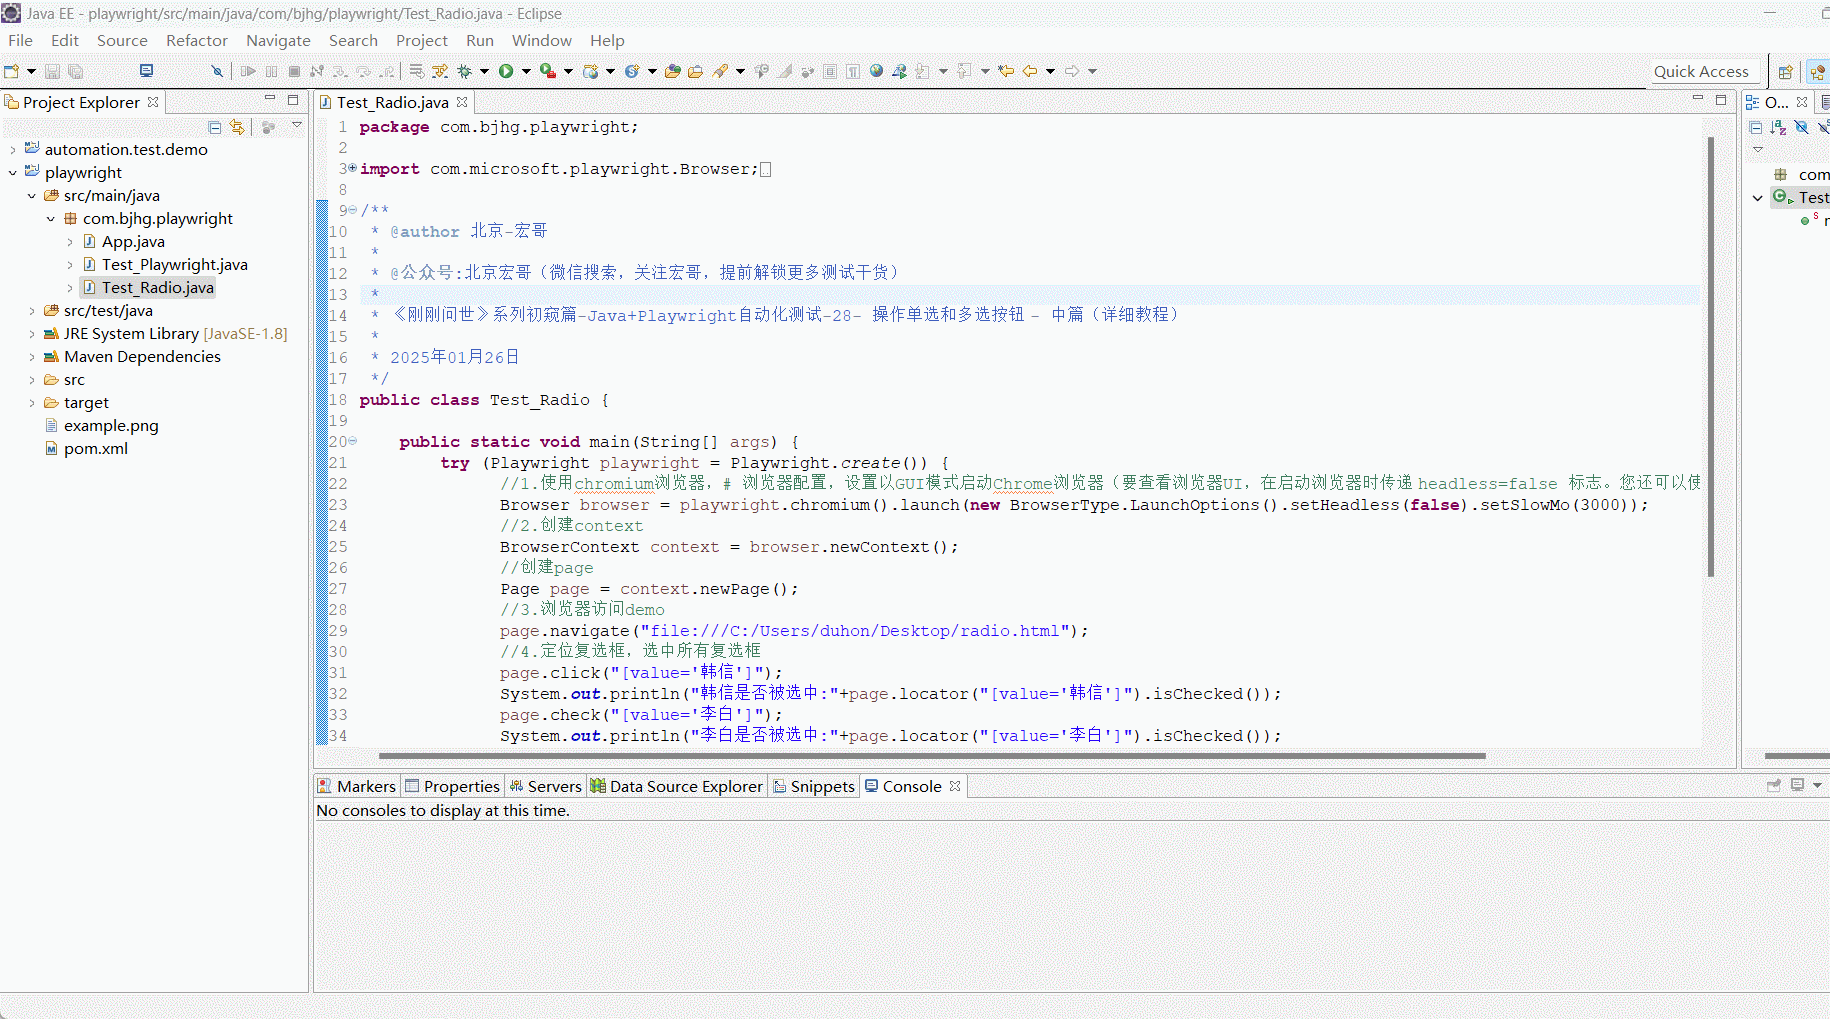Select Test_Radio.java editor tab
1830x1019 pixels.
point(392,102)
